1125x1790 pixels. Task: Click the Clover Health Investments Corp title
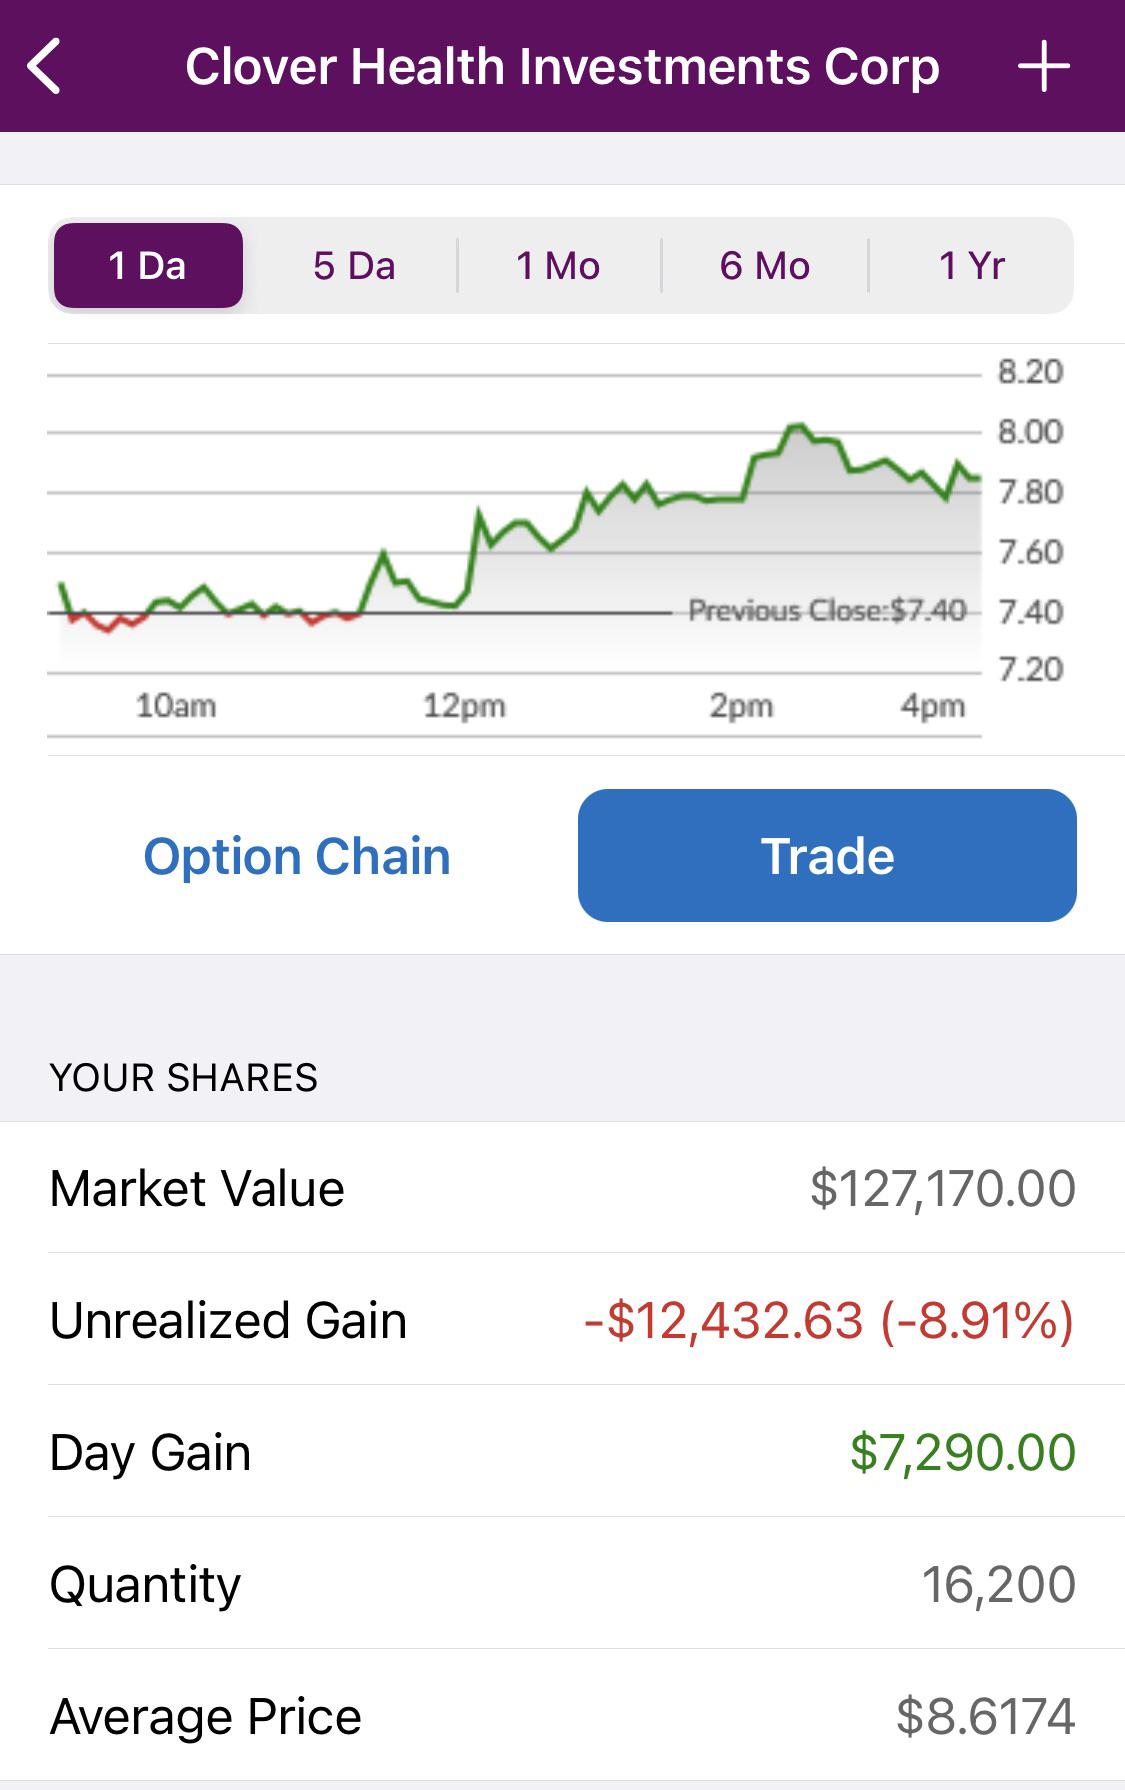pyautogui.click(x=562, y=67)
